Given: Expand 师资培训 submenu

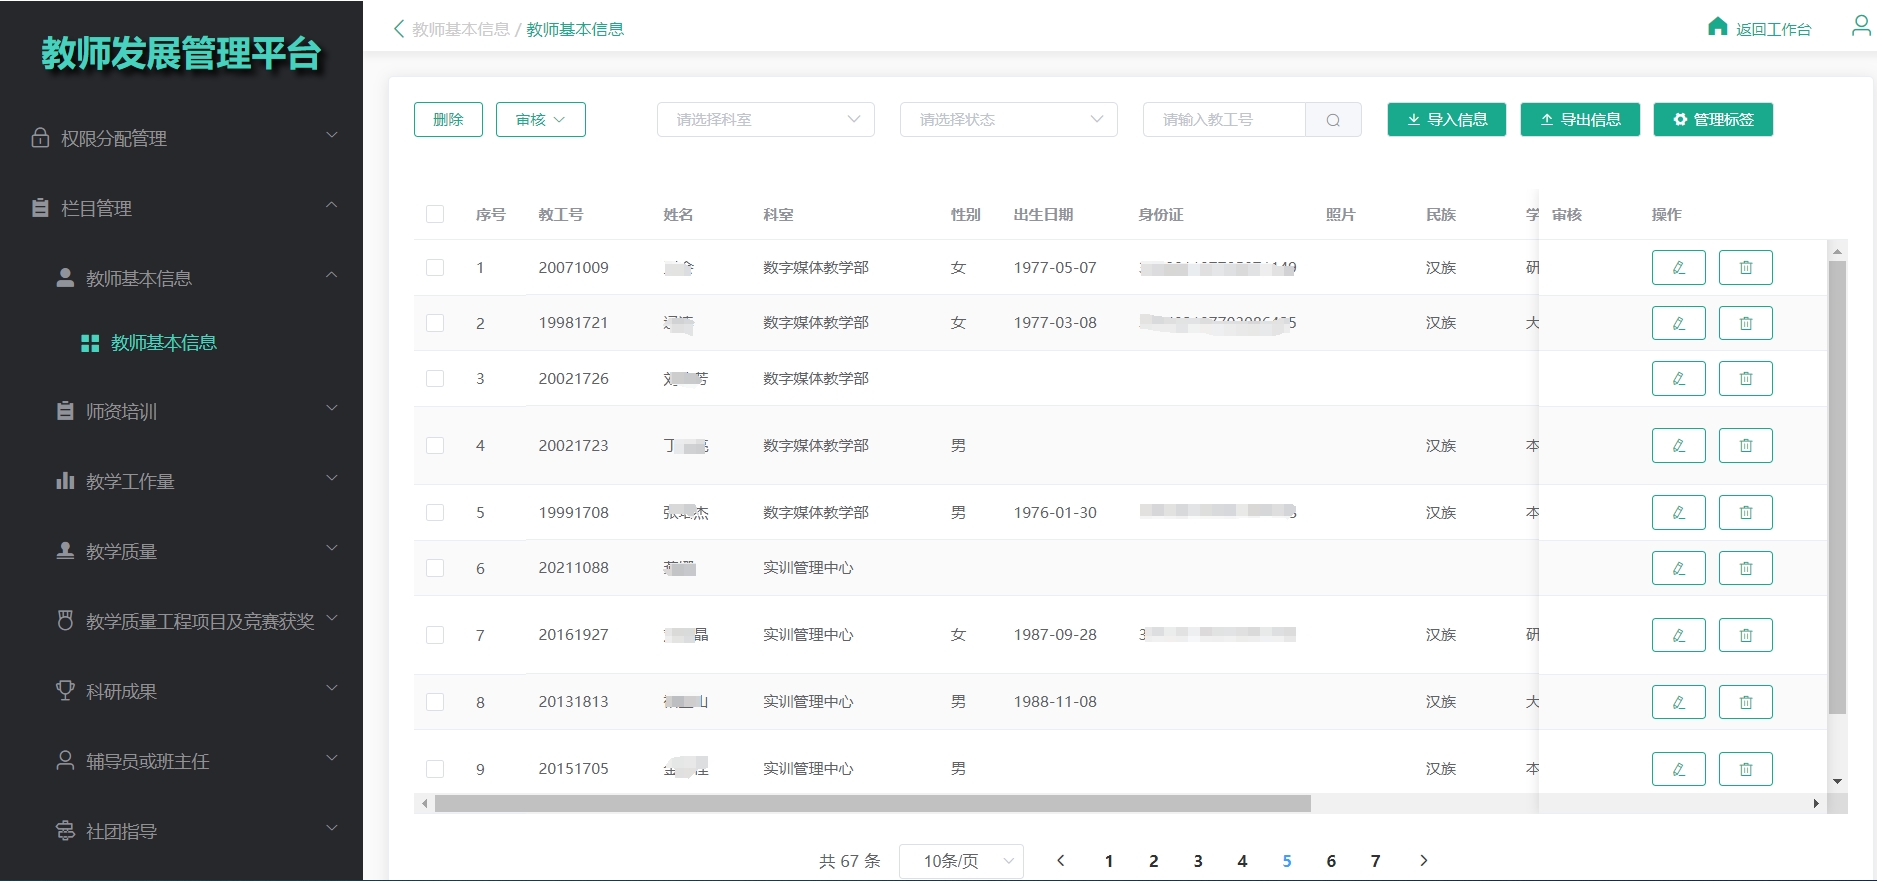Looking at the screenshot, I should pyautogui.click(x=182, y=411).
